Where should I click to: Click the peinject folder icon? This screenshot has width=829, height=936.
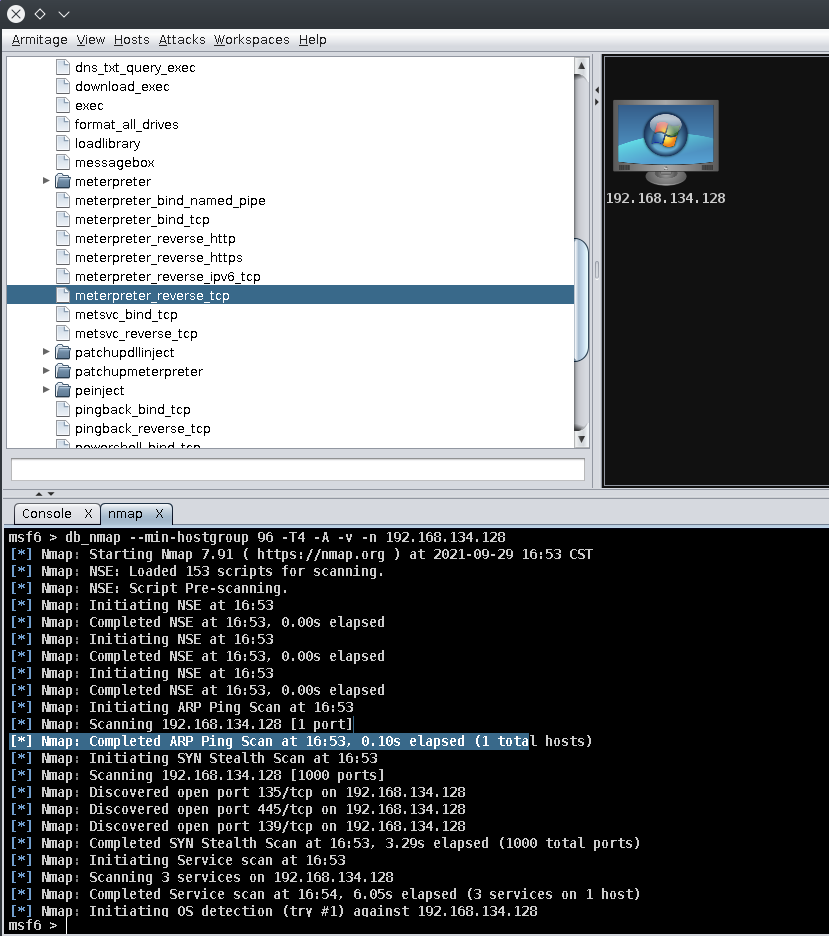[63, 390]
